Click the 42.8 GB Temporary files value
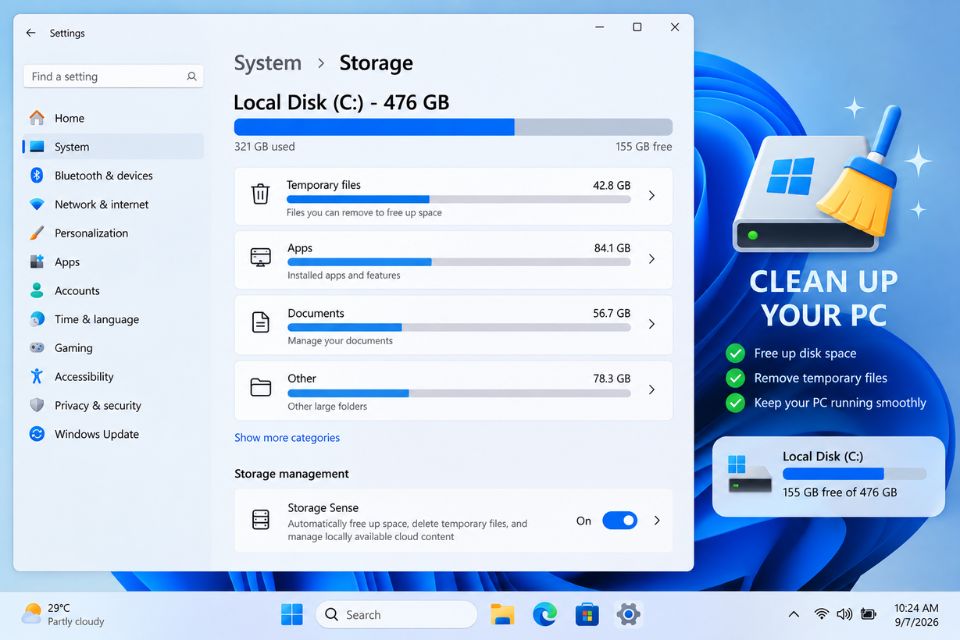This screenshot has height=640, width=960. tap(611, 186)
